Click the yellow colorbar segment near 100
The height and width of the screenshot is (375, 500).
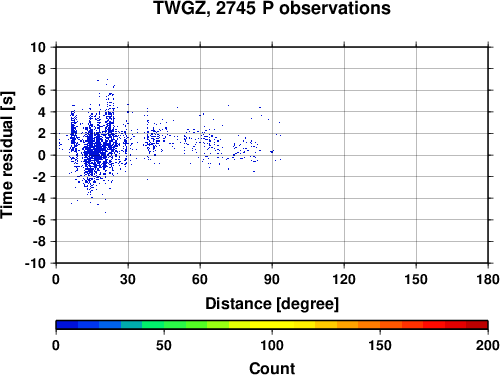tap(272, 325)
